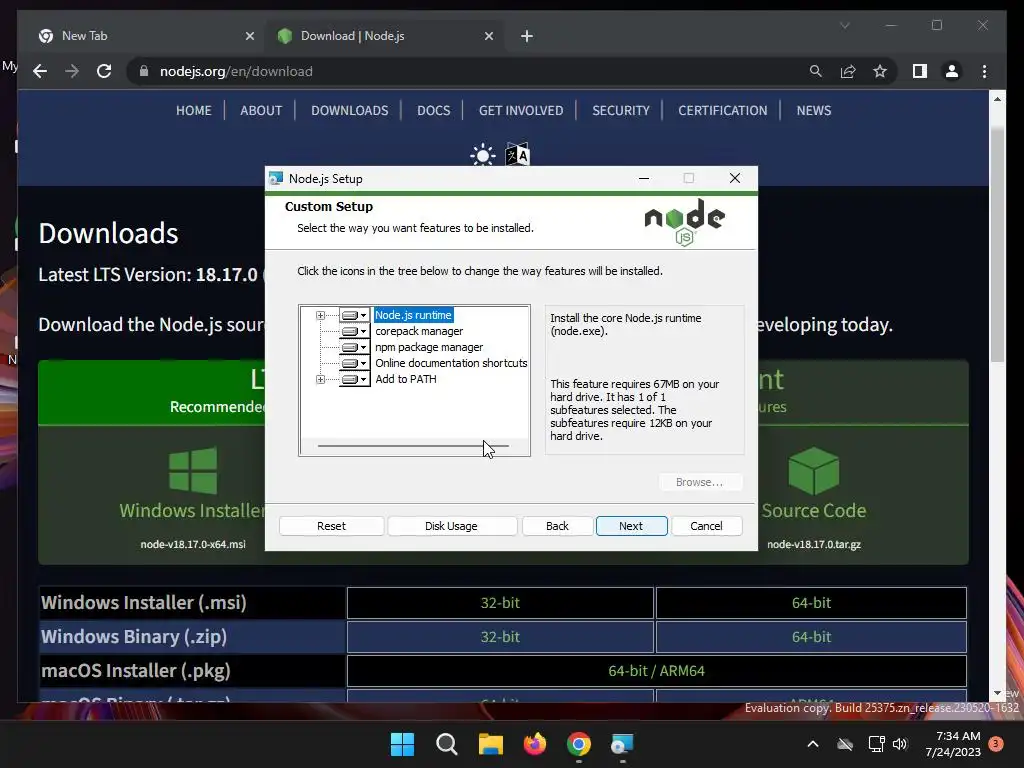Viewport: 1024px width, 768px height.
Task: Click Next in Node.js Setup
Action: coord(631,526)
